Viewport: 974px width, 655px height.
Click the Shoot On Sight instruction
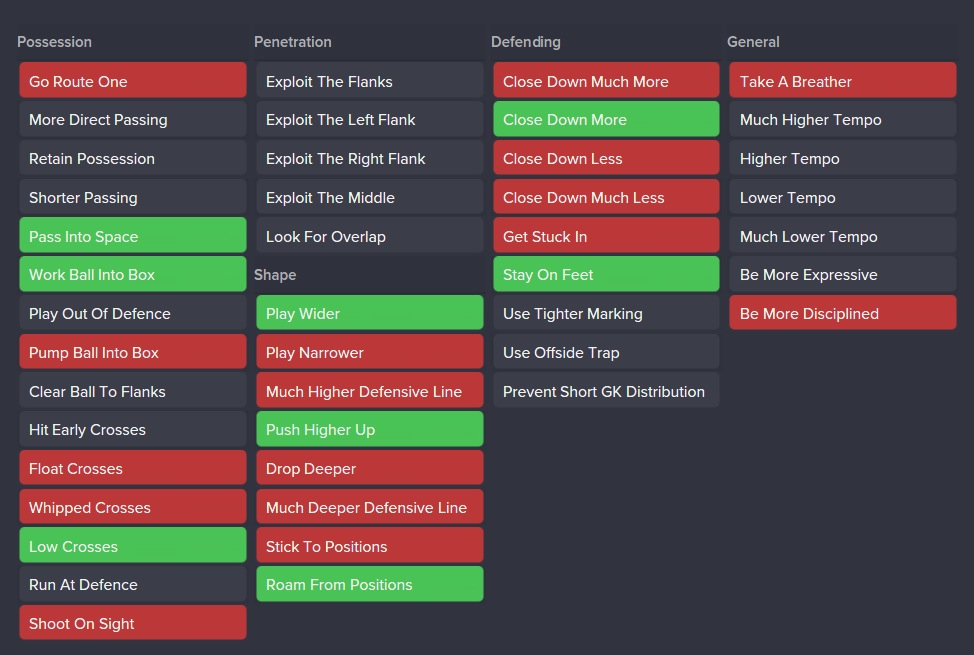pyautogui.click(x=132, y=624)
